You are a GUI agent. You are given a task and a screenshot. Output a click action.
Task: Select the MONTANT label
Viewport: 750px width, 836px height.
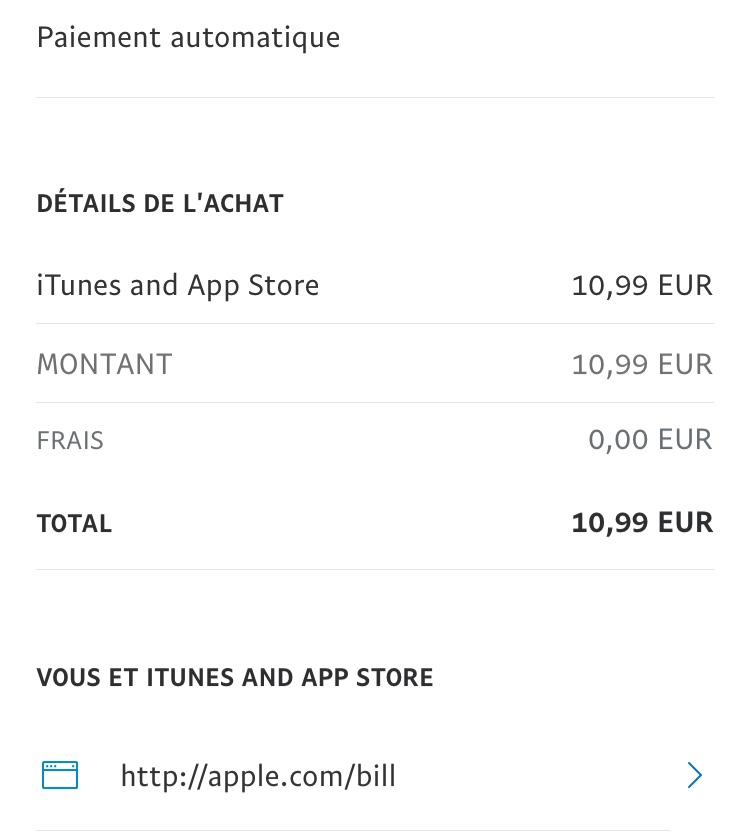pos(104,364)
